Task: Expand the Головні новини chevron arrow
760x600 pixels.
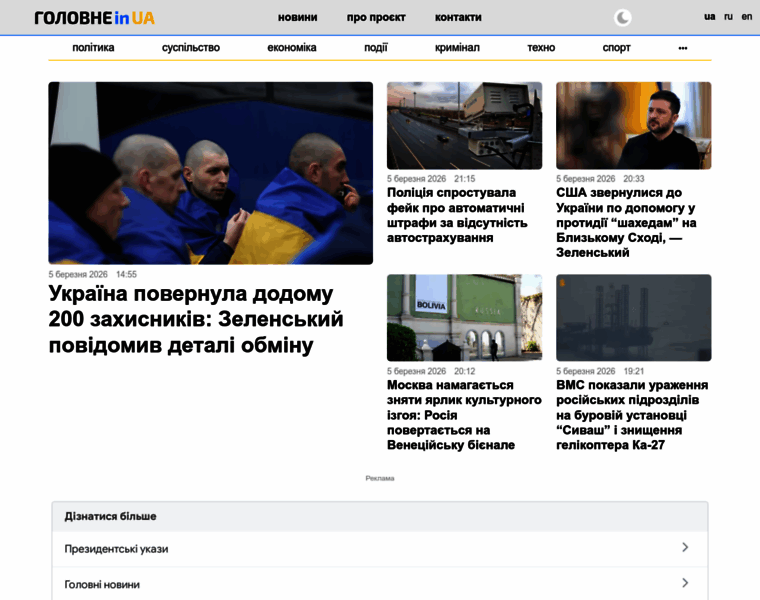Action: [685, 583]
